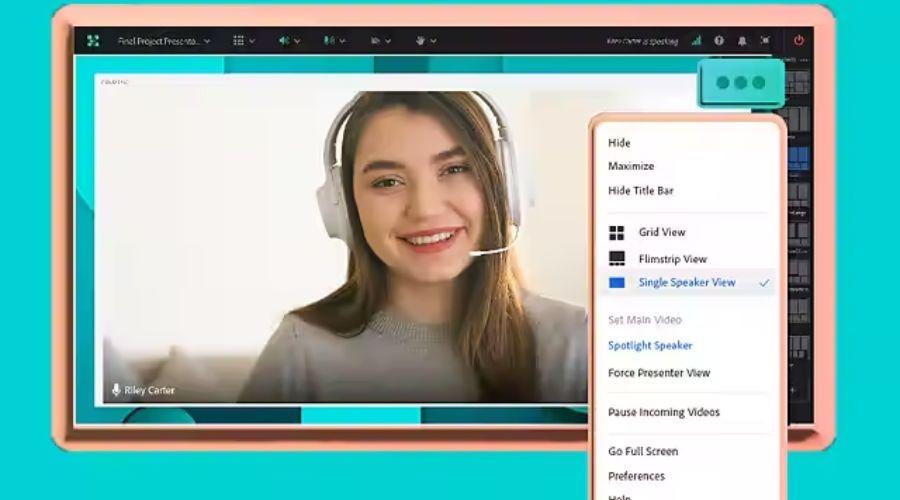Mute the speaker icon in the toolbar

click(284, 41)
